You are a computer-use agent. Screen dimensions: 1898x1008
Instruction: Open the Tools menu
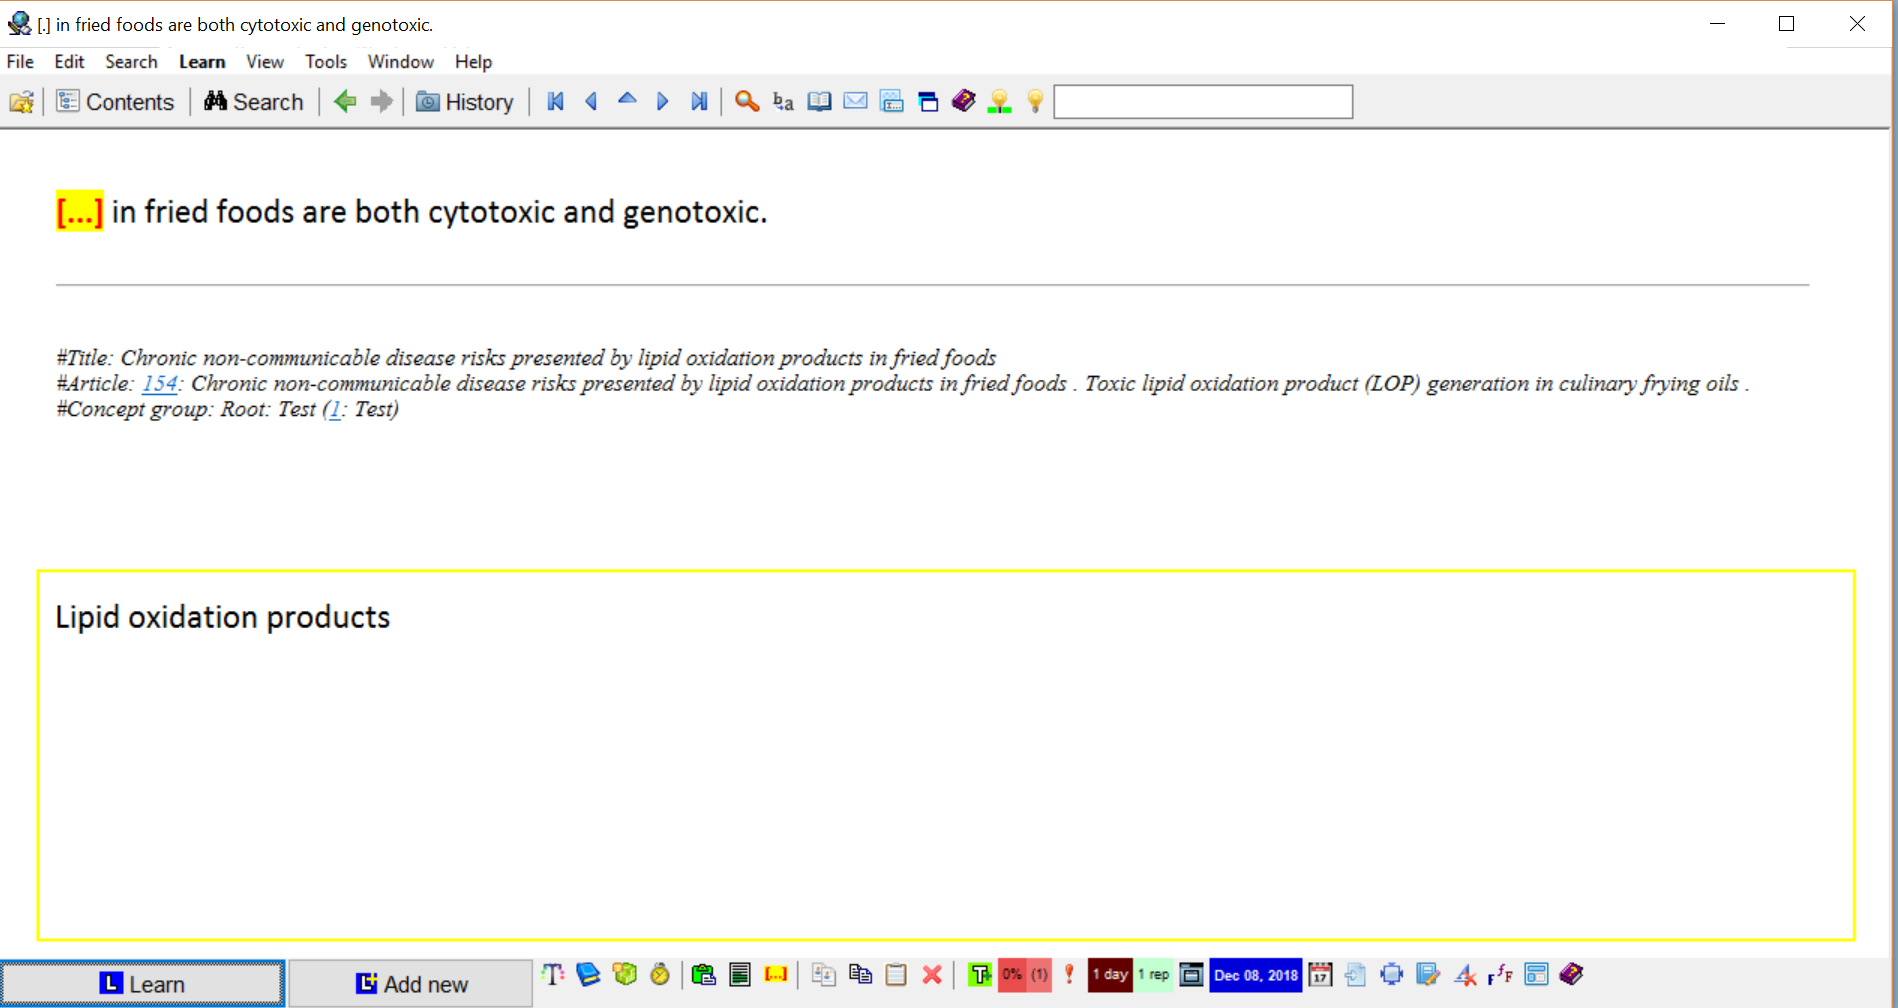(x=326, y=62)
